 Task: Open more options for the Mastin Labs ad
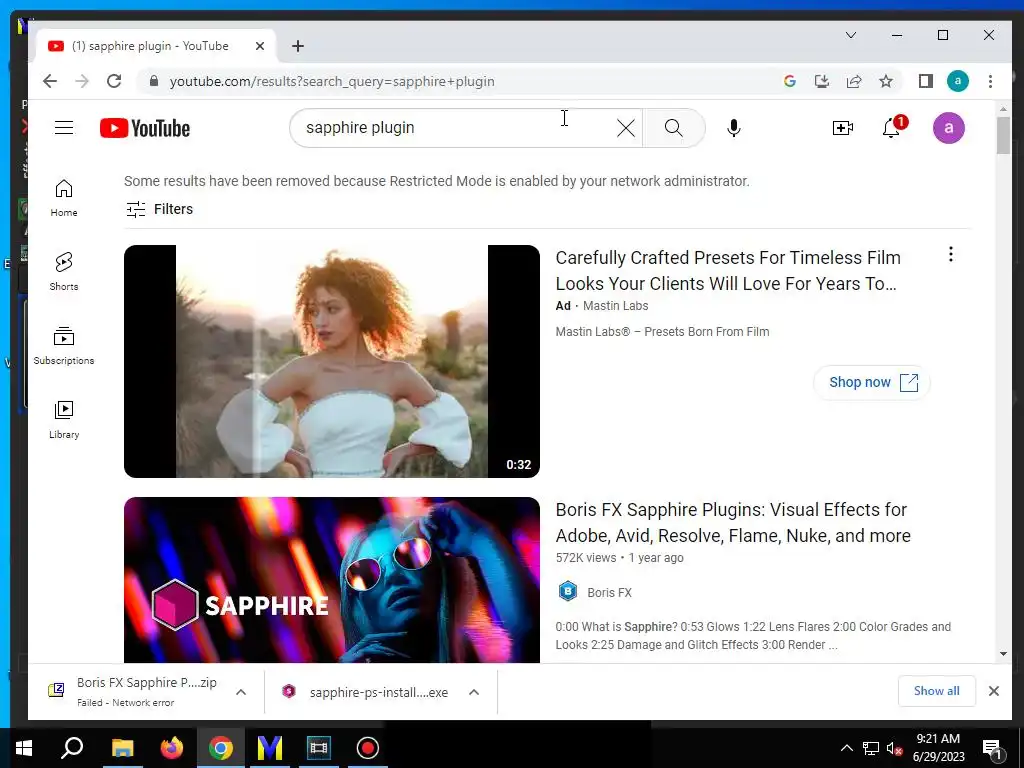[x=951, y=254]
